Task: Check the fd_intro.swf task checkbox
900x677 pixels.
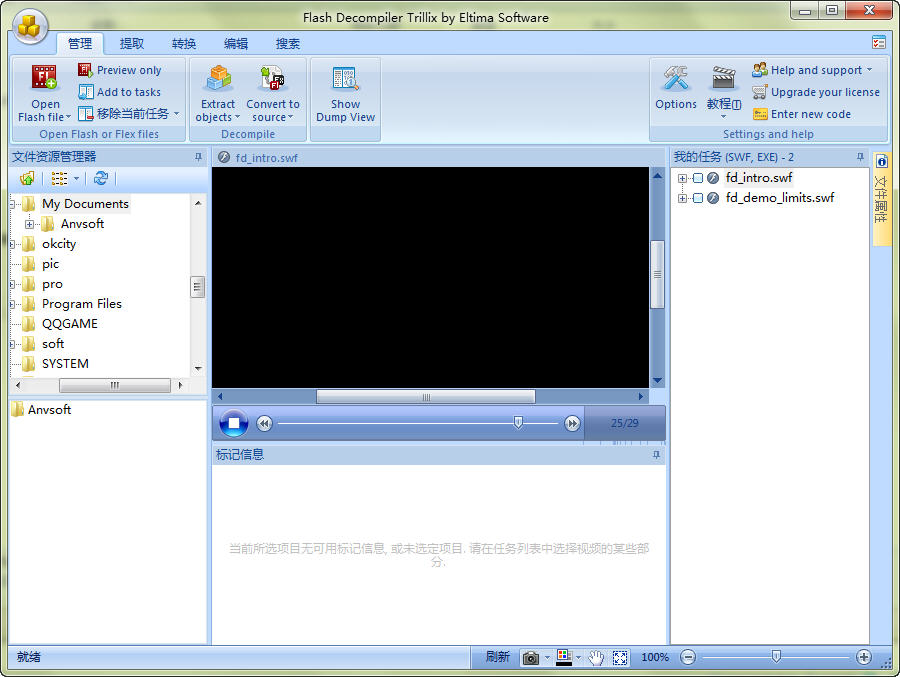Action: pos(698,178)
